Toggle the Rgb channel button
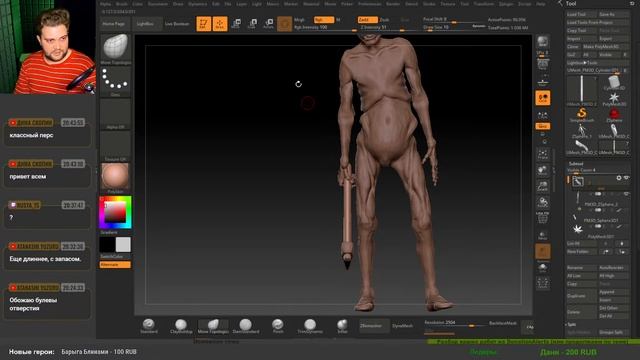This screenshot has width=640, height=360. 324,20
